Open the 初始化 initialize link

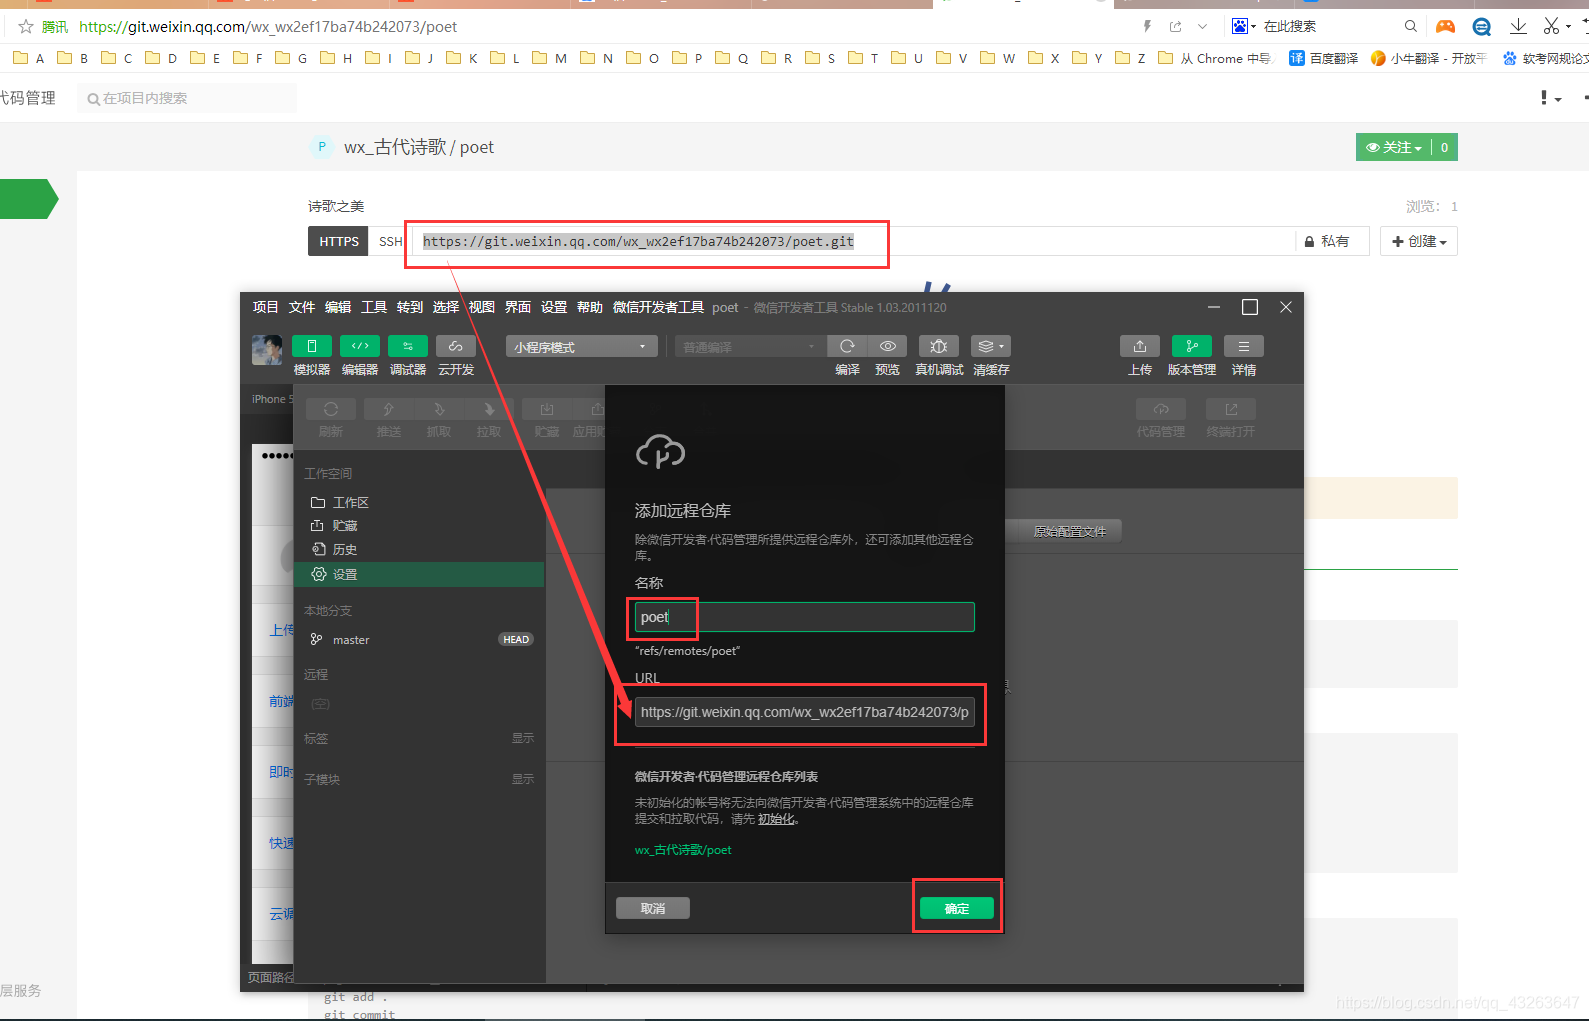(776, 819)
